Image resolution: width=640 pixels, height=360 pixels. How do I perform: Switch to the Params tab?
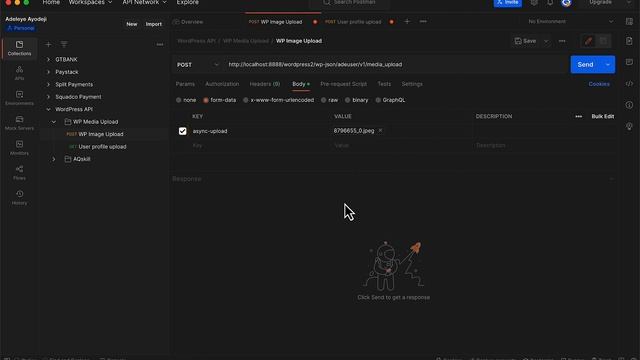pyautogui.click(x=185, y=84)
